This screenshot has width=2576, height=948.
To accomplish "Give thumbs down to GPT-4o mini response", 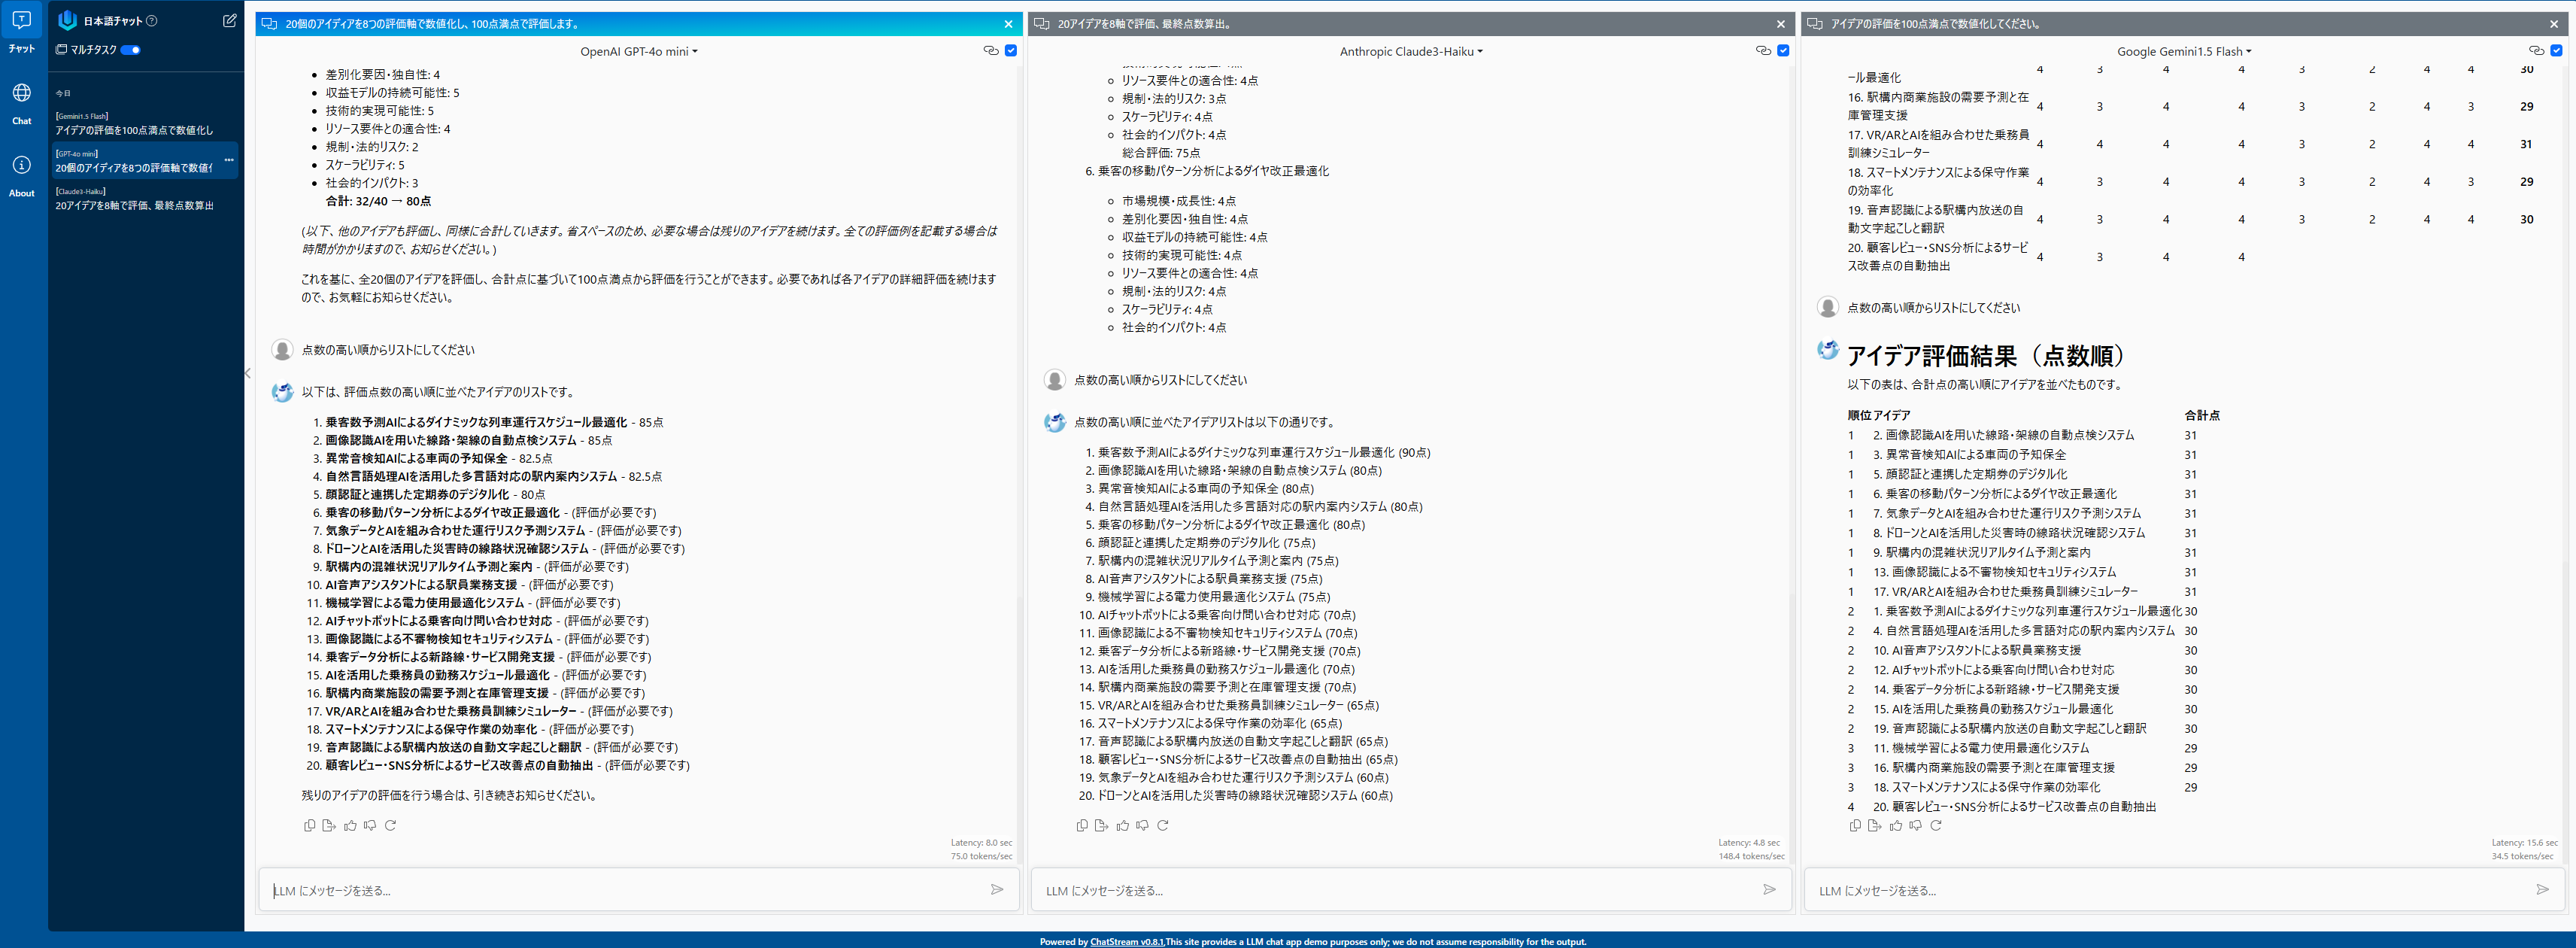I will click(x=370, y=826).
